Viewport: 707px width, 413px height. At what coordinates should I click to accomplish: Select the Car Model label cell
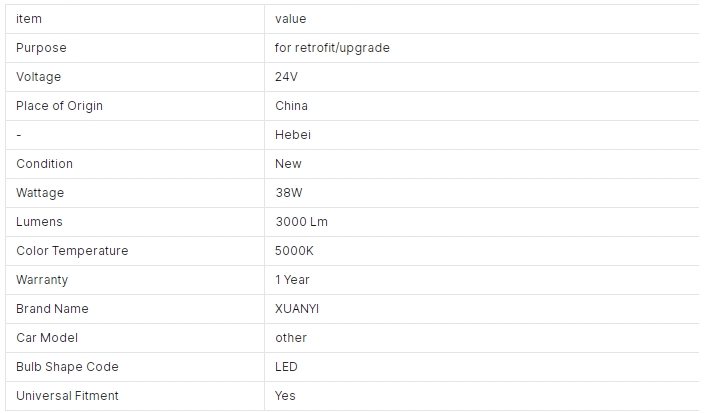click(x=135, y=338)
